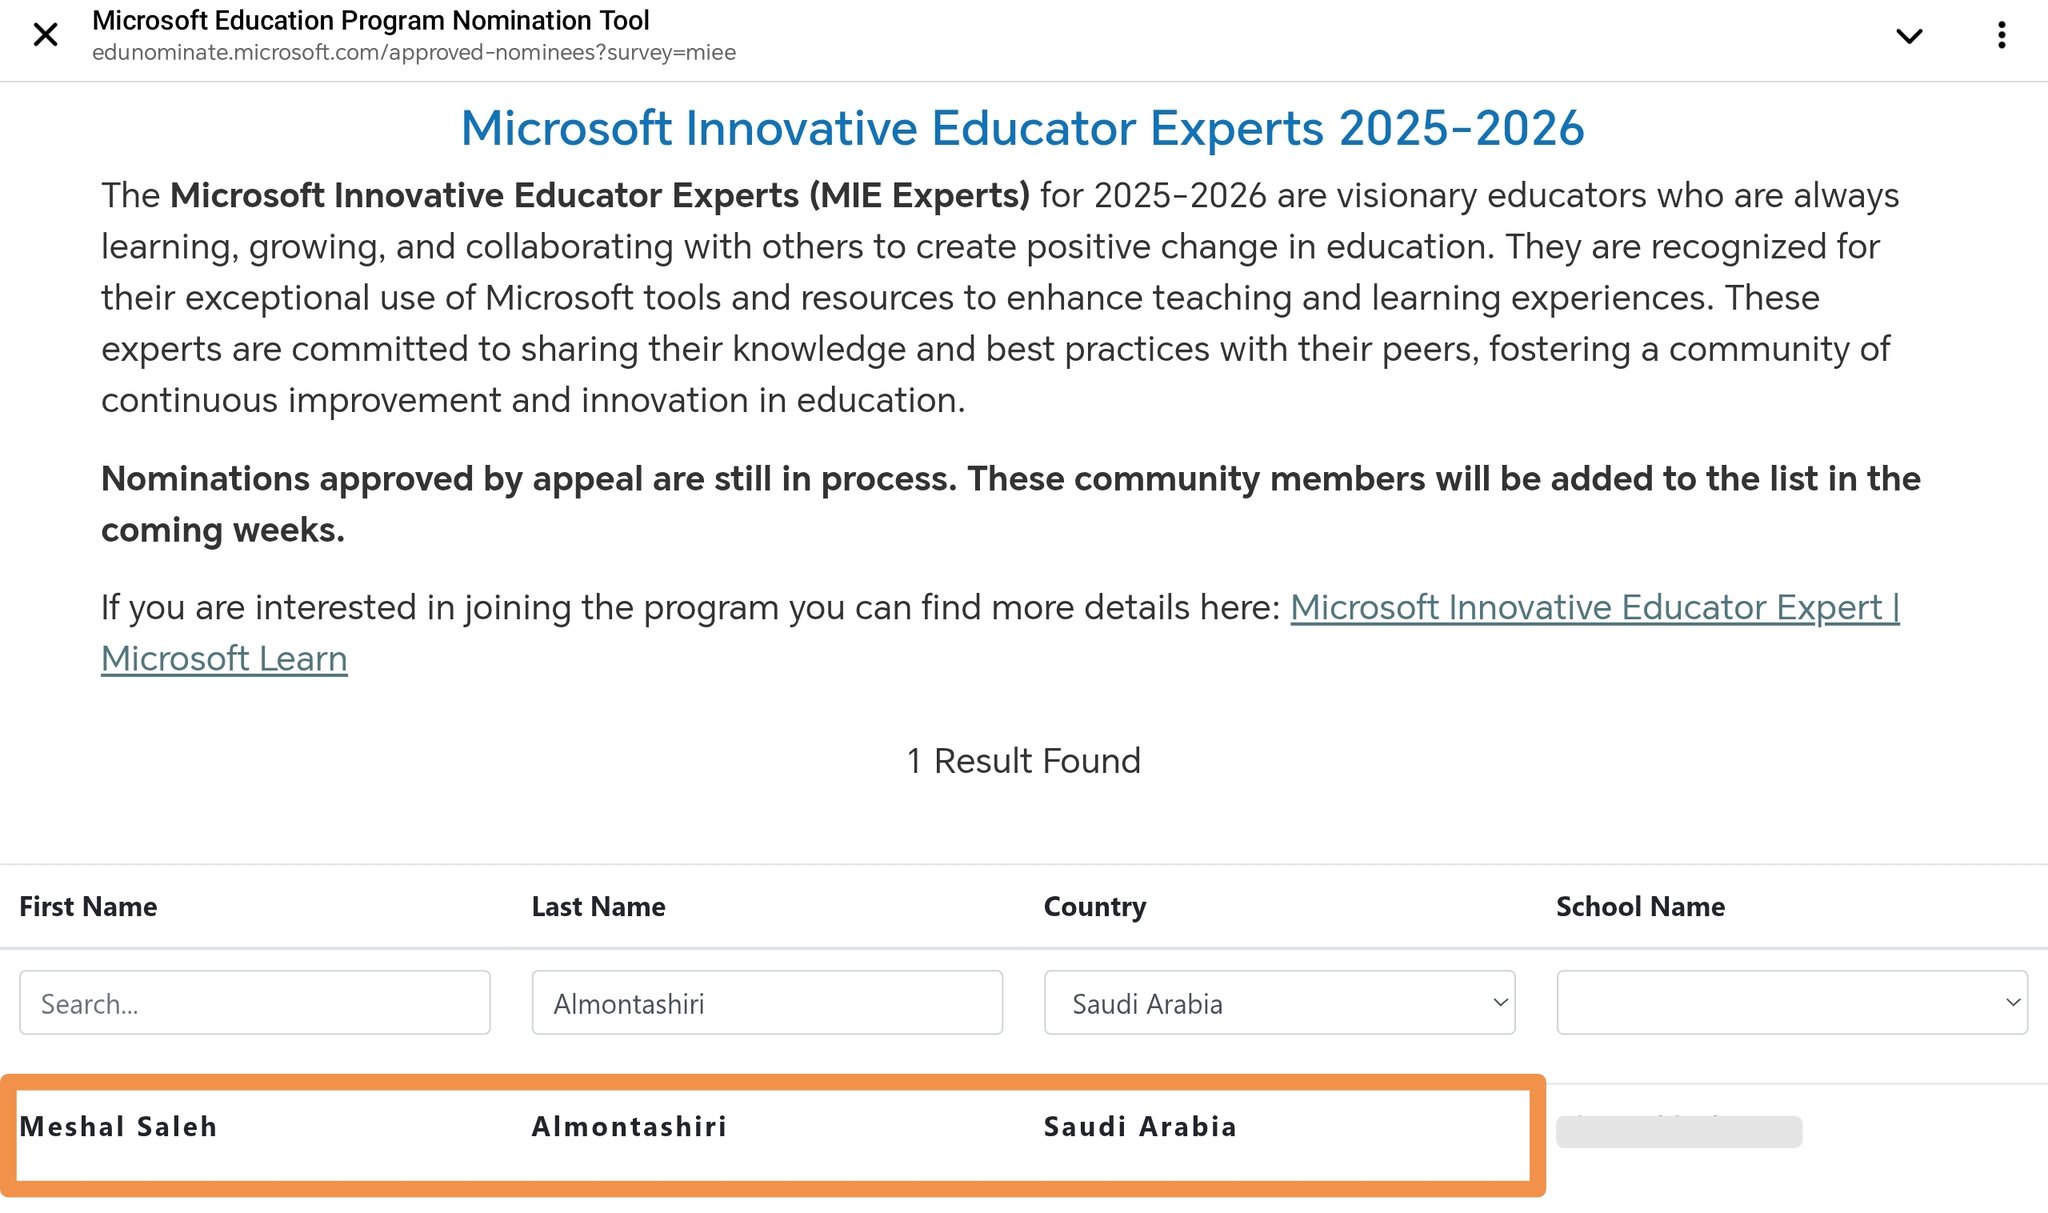Open the Microsoft Innovative Educator Expert link
The width and height of the screenshot is (2048, 1213).
[1594, 608]
